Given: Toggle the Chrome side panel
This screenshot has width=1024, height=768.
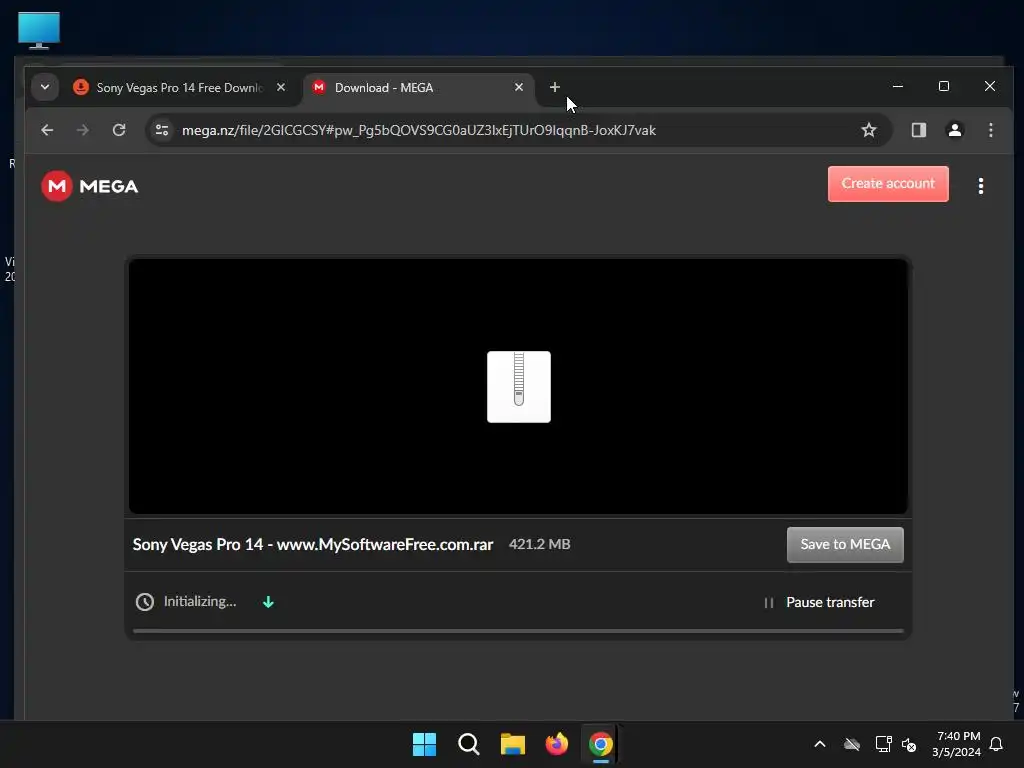Looking at the screenshot, I should point(919,130).
